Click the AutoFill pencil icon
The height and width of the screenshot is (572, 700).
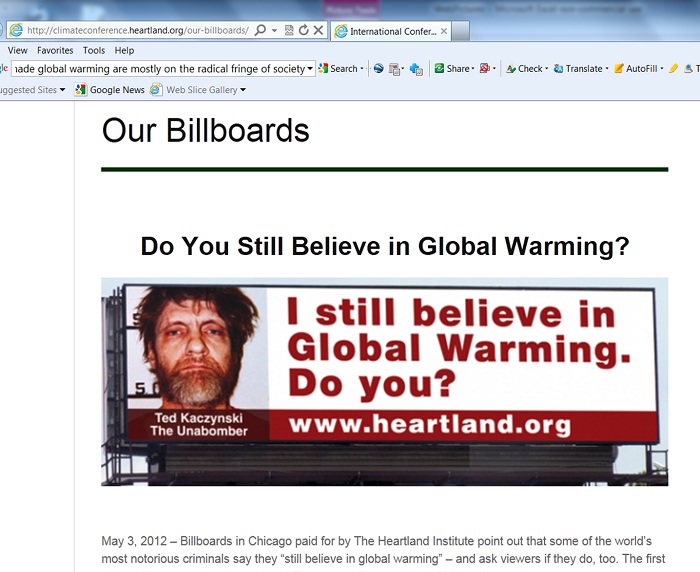[x=619, y=69]
